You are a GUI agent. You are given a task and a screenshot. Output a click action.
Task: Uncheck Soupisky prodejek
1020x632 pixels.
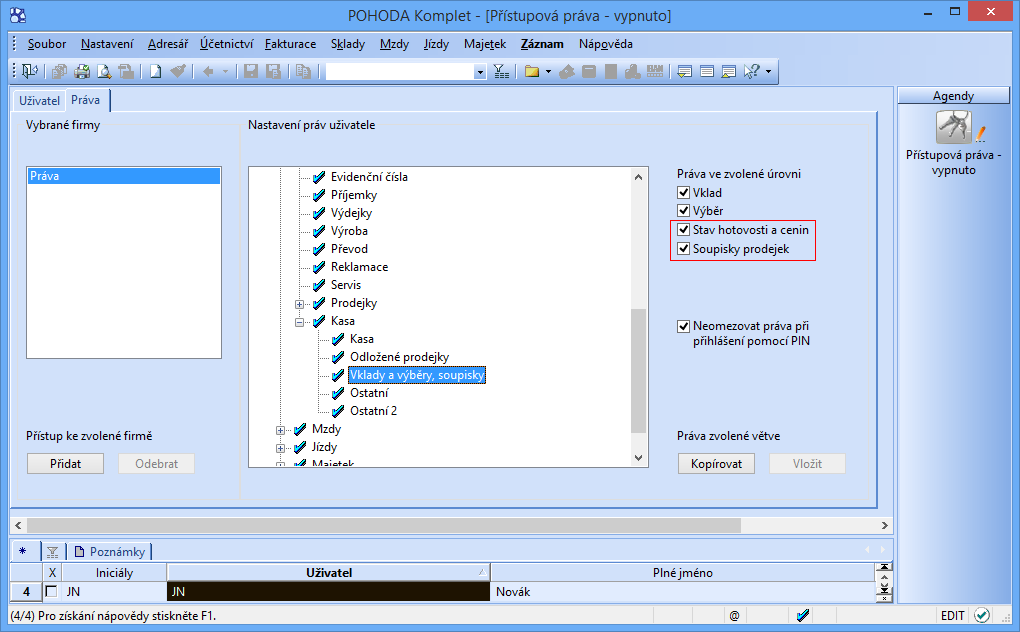[x=683, y=248]
